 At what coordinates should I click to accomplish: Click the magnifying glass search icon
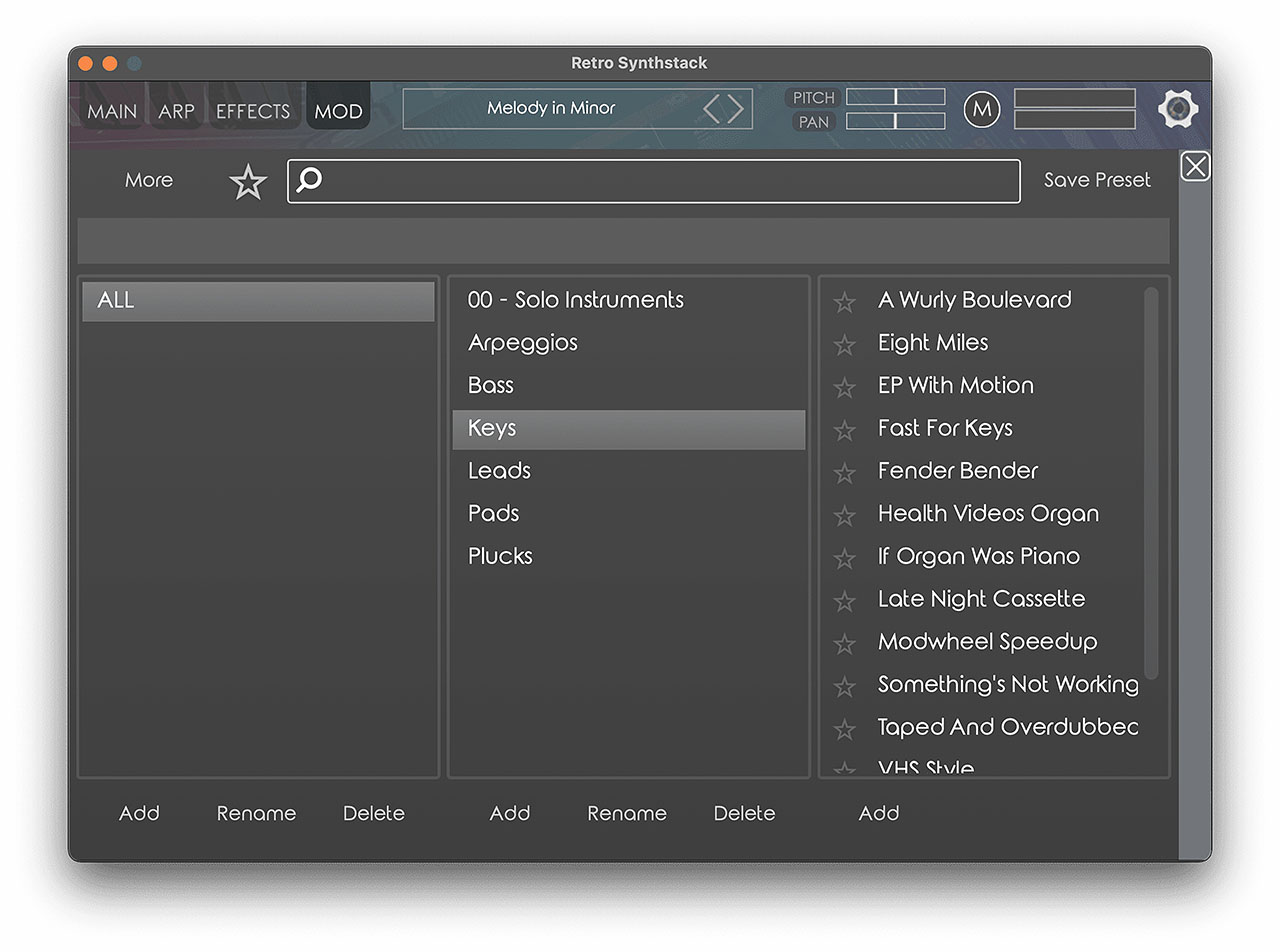(x=310, y=180)
